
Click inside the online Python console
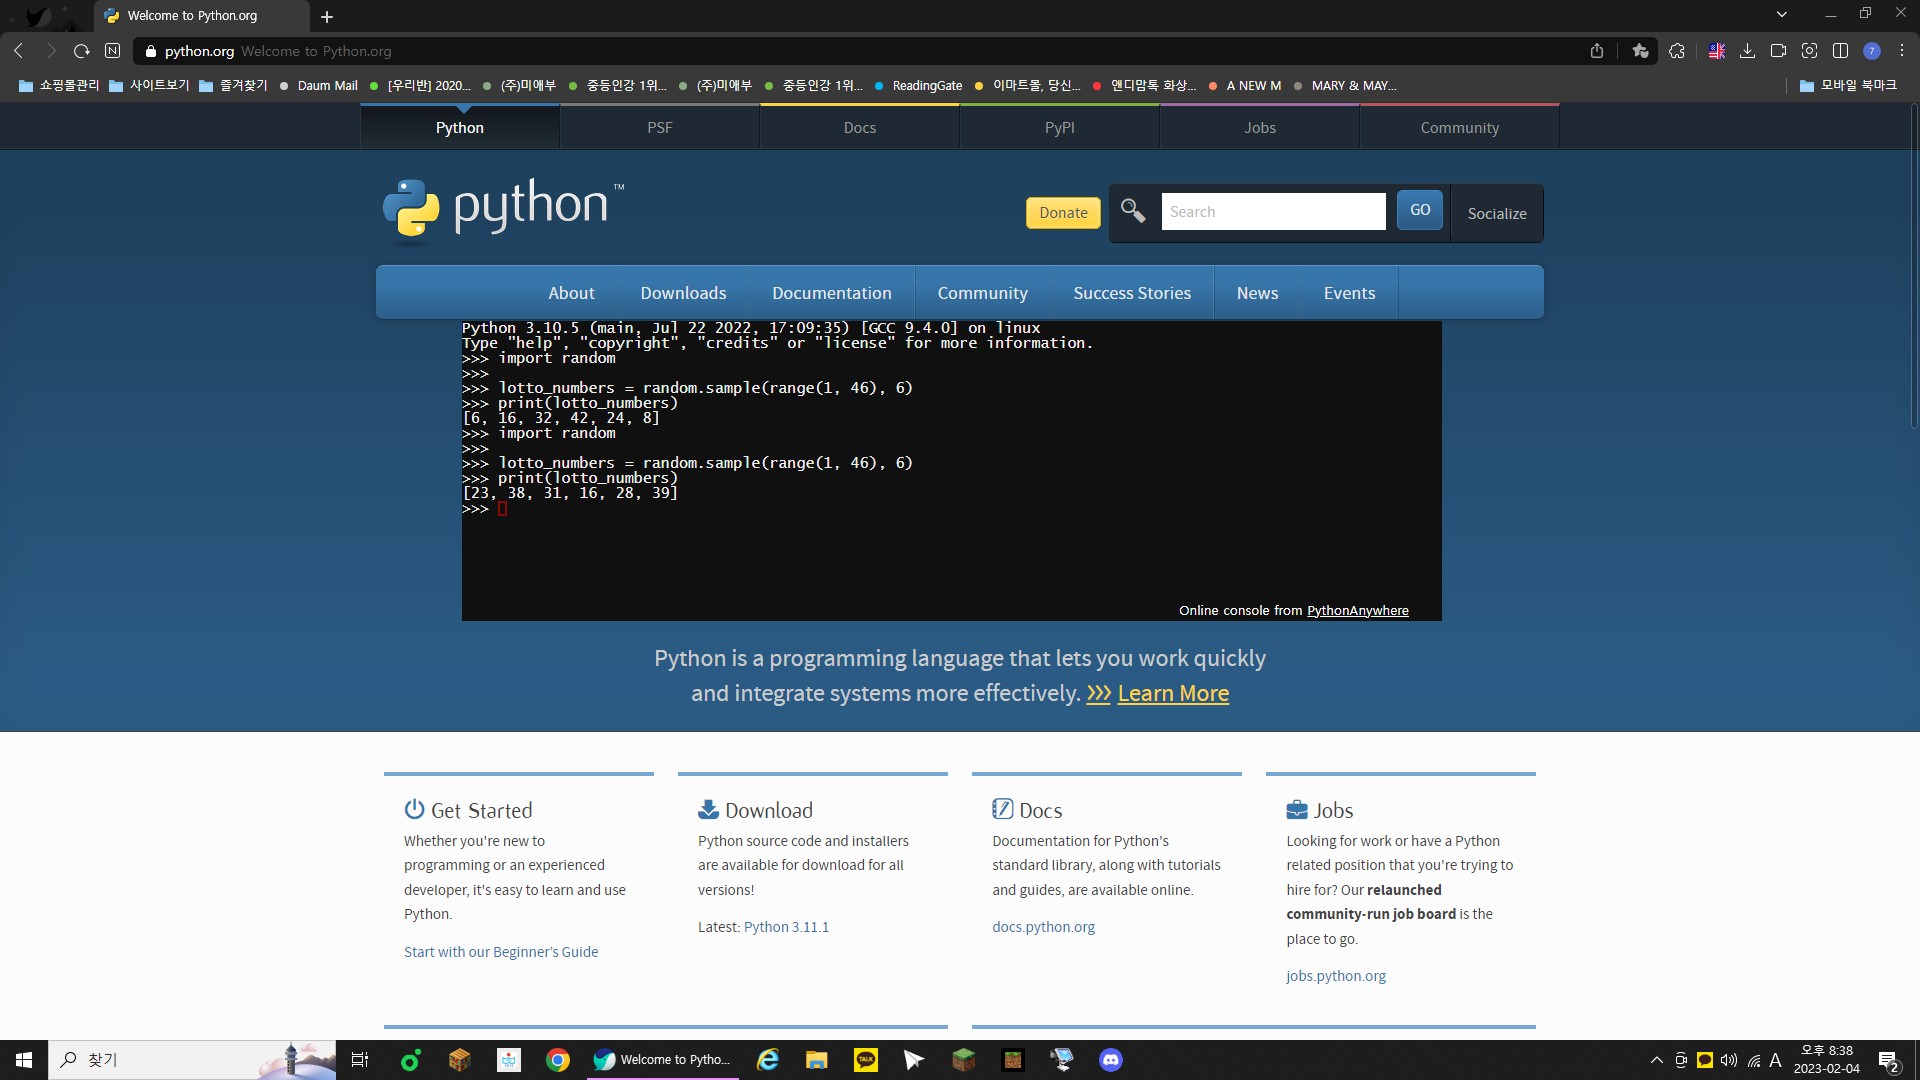coord(951,470)
